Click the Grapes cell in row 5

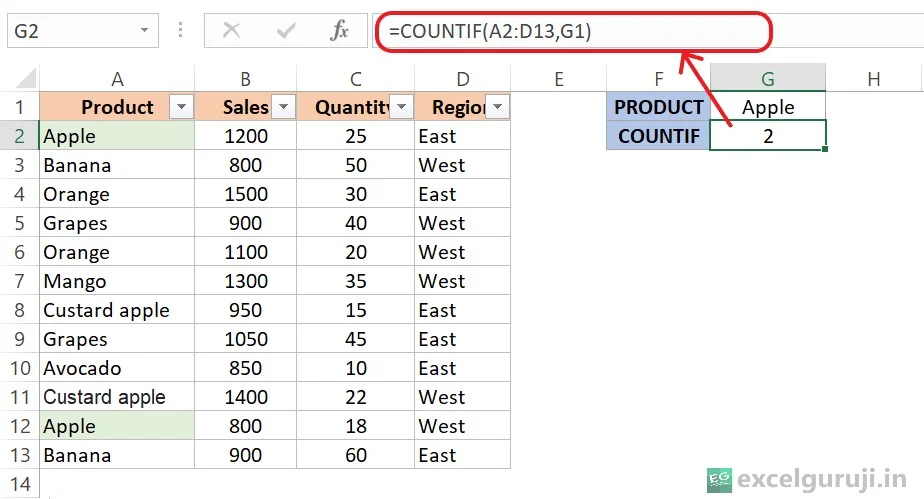pos(117,223)
